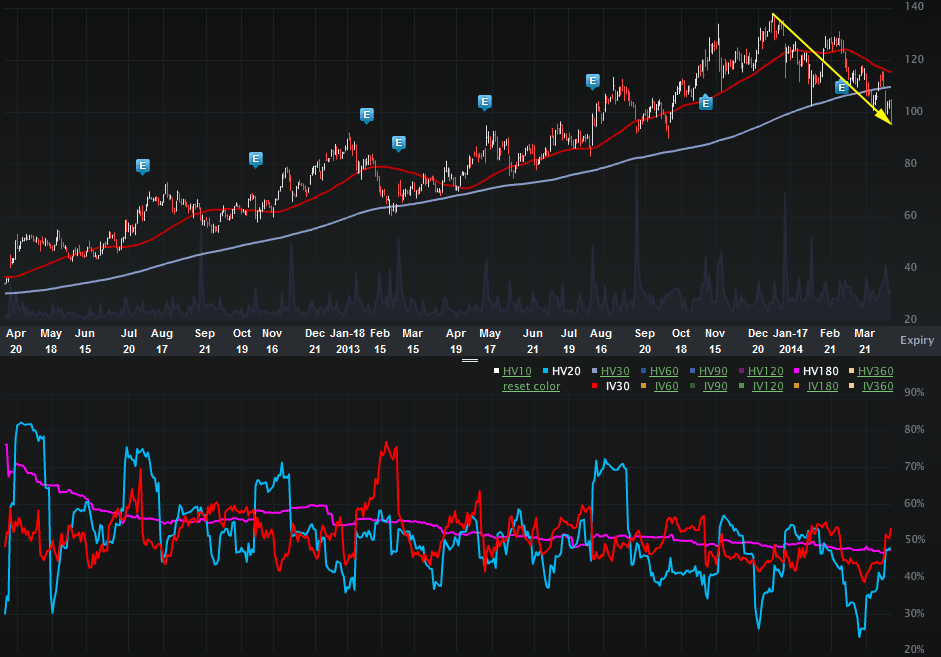
Task: Select the red IV30 color swatch
Action: (595, 386)
